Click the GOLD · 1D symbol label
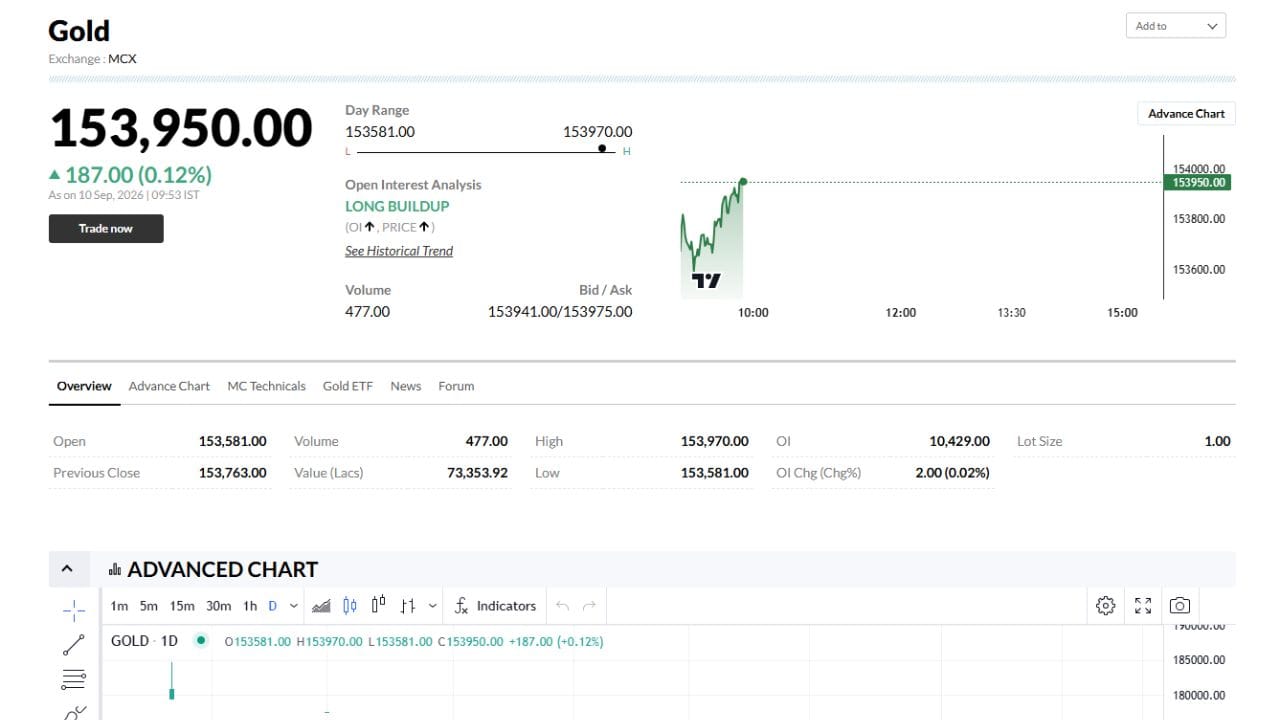 [144, 641]
